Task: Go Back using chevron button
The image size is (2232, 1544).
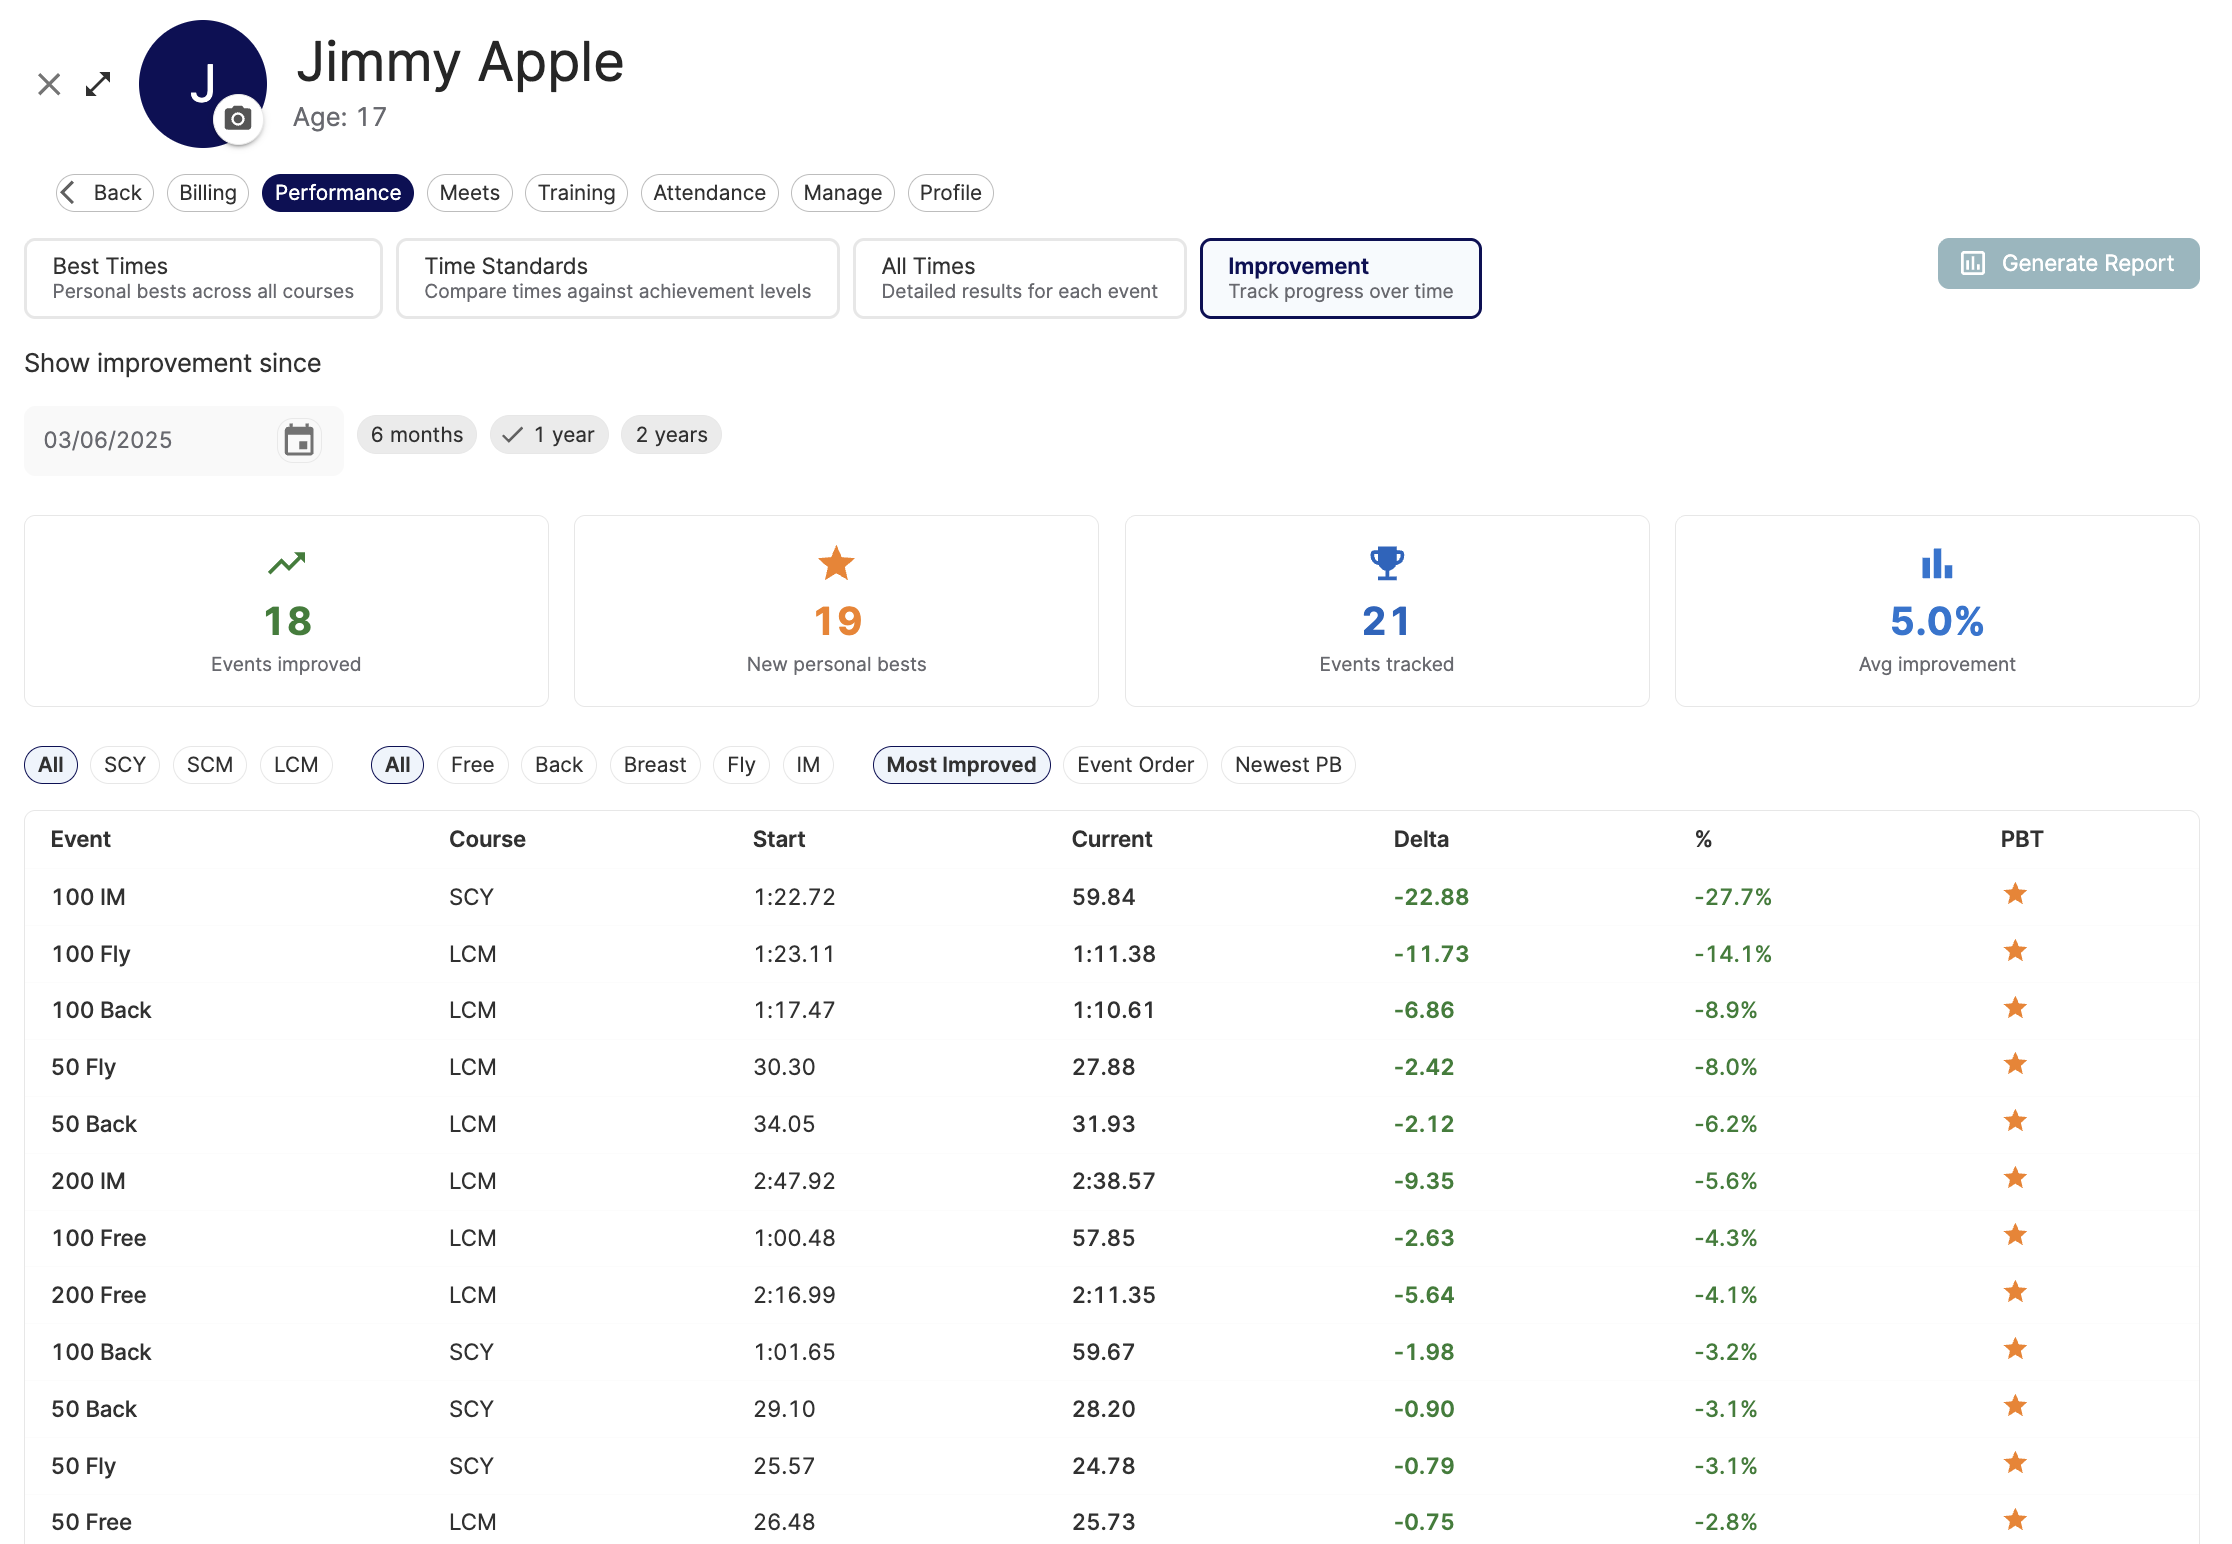Action: pos(104,193)
